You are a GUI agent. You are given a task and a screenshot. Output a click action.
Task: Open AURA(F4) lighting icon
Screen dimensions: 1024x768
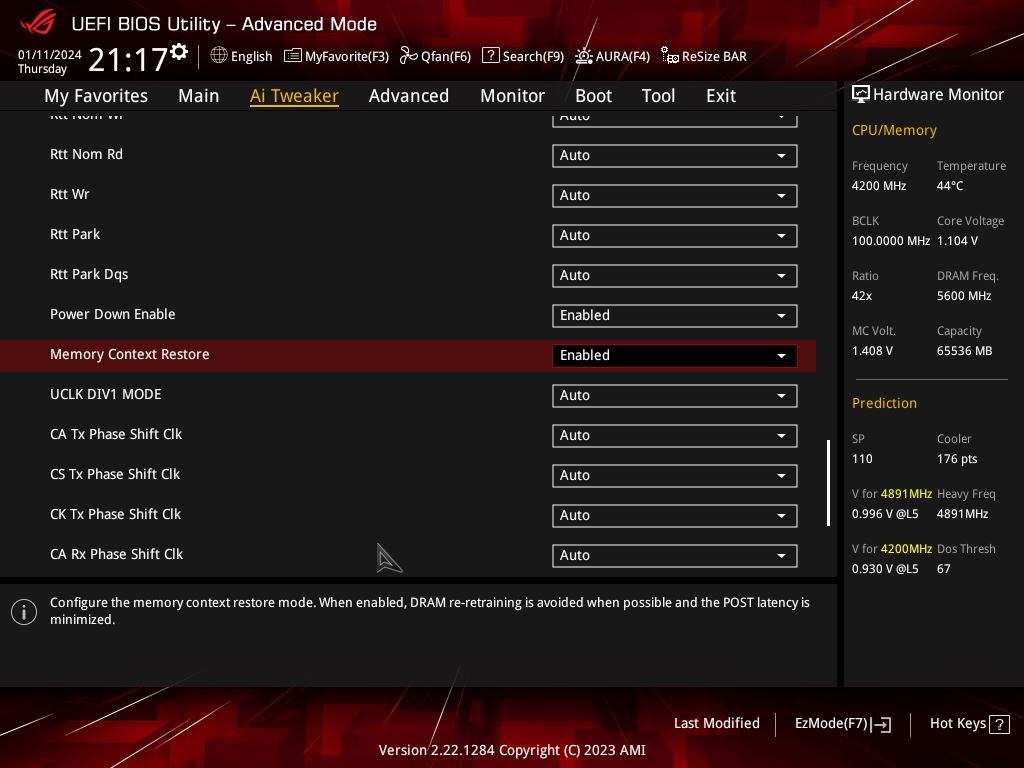coord(583,56)
